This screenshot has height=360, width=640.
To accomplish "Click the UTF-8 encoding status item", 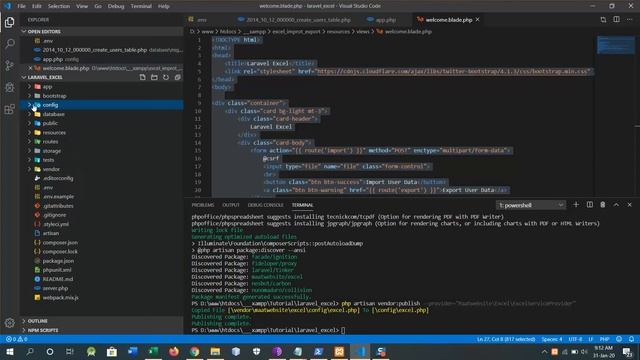I will pyautogui.click(x=576, y=339).
